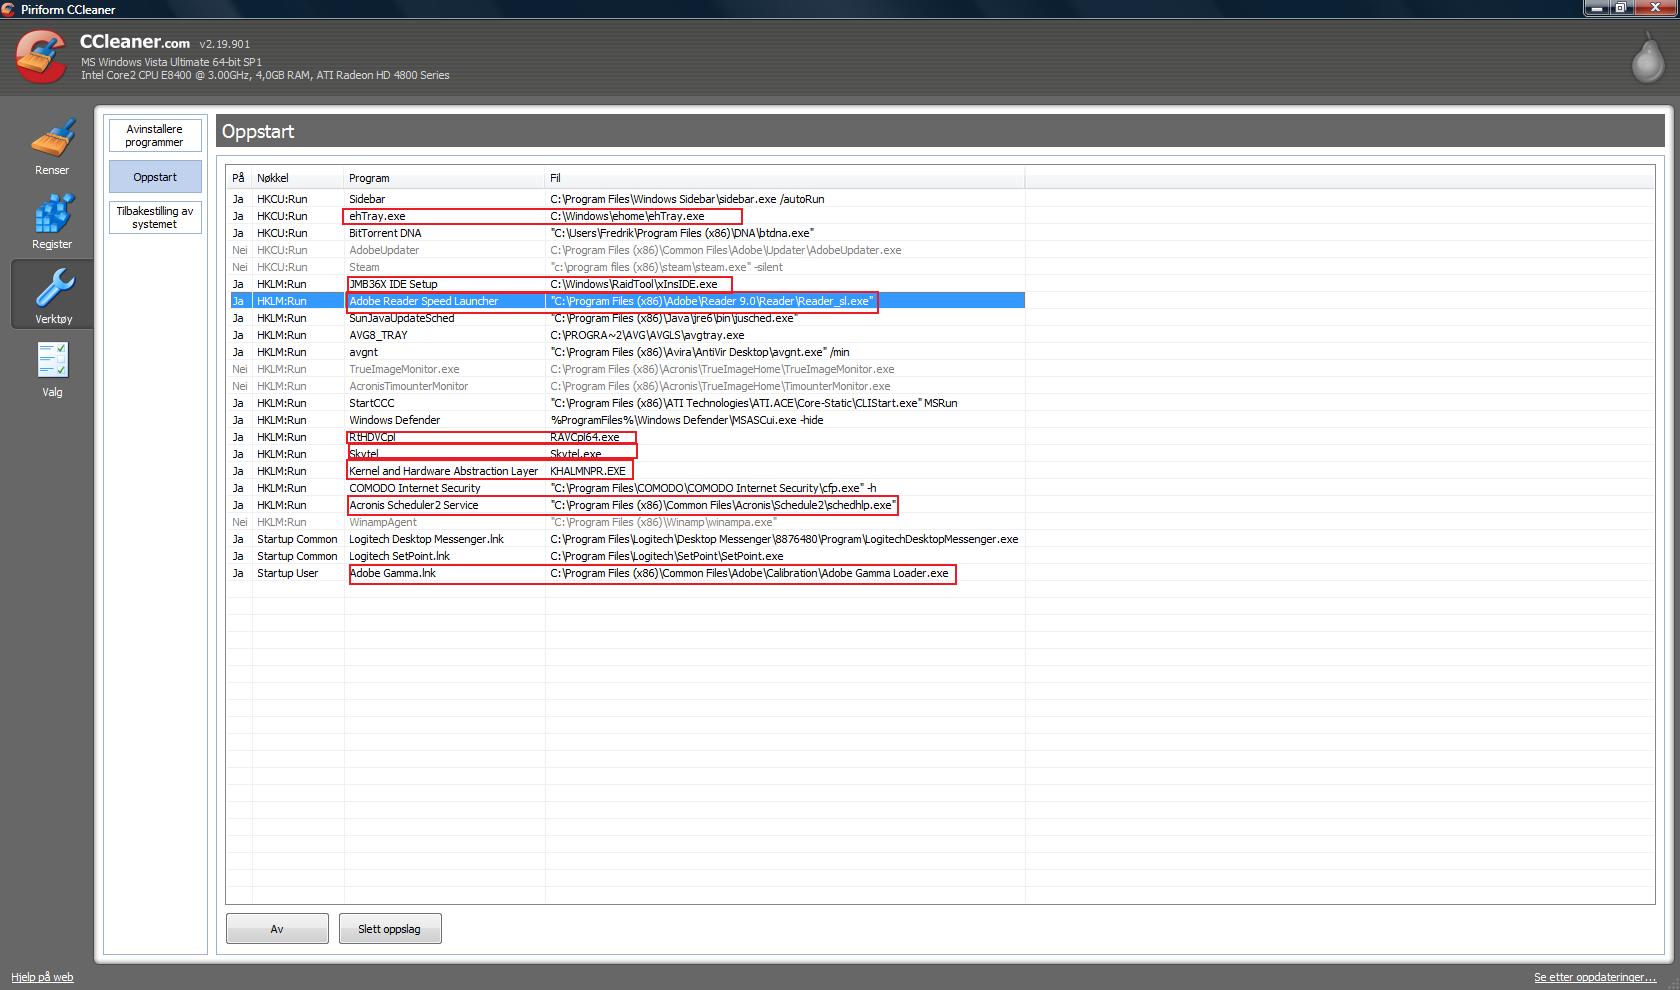
Task: Select the Skytel startup entry
Action: coord(626,454)
